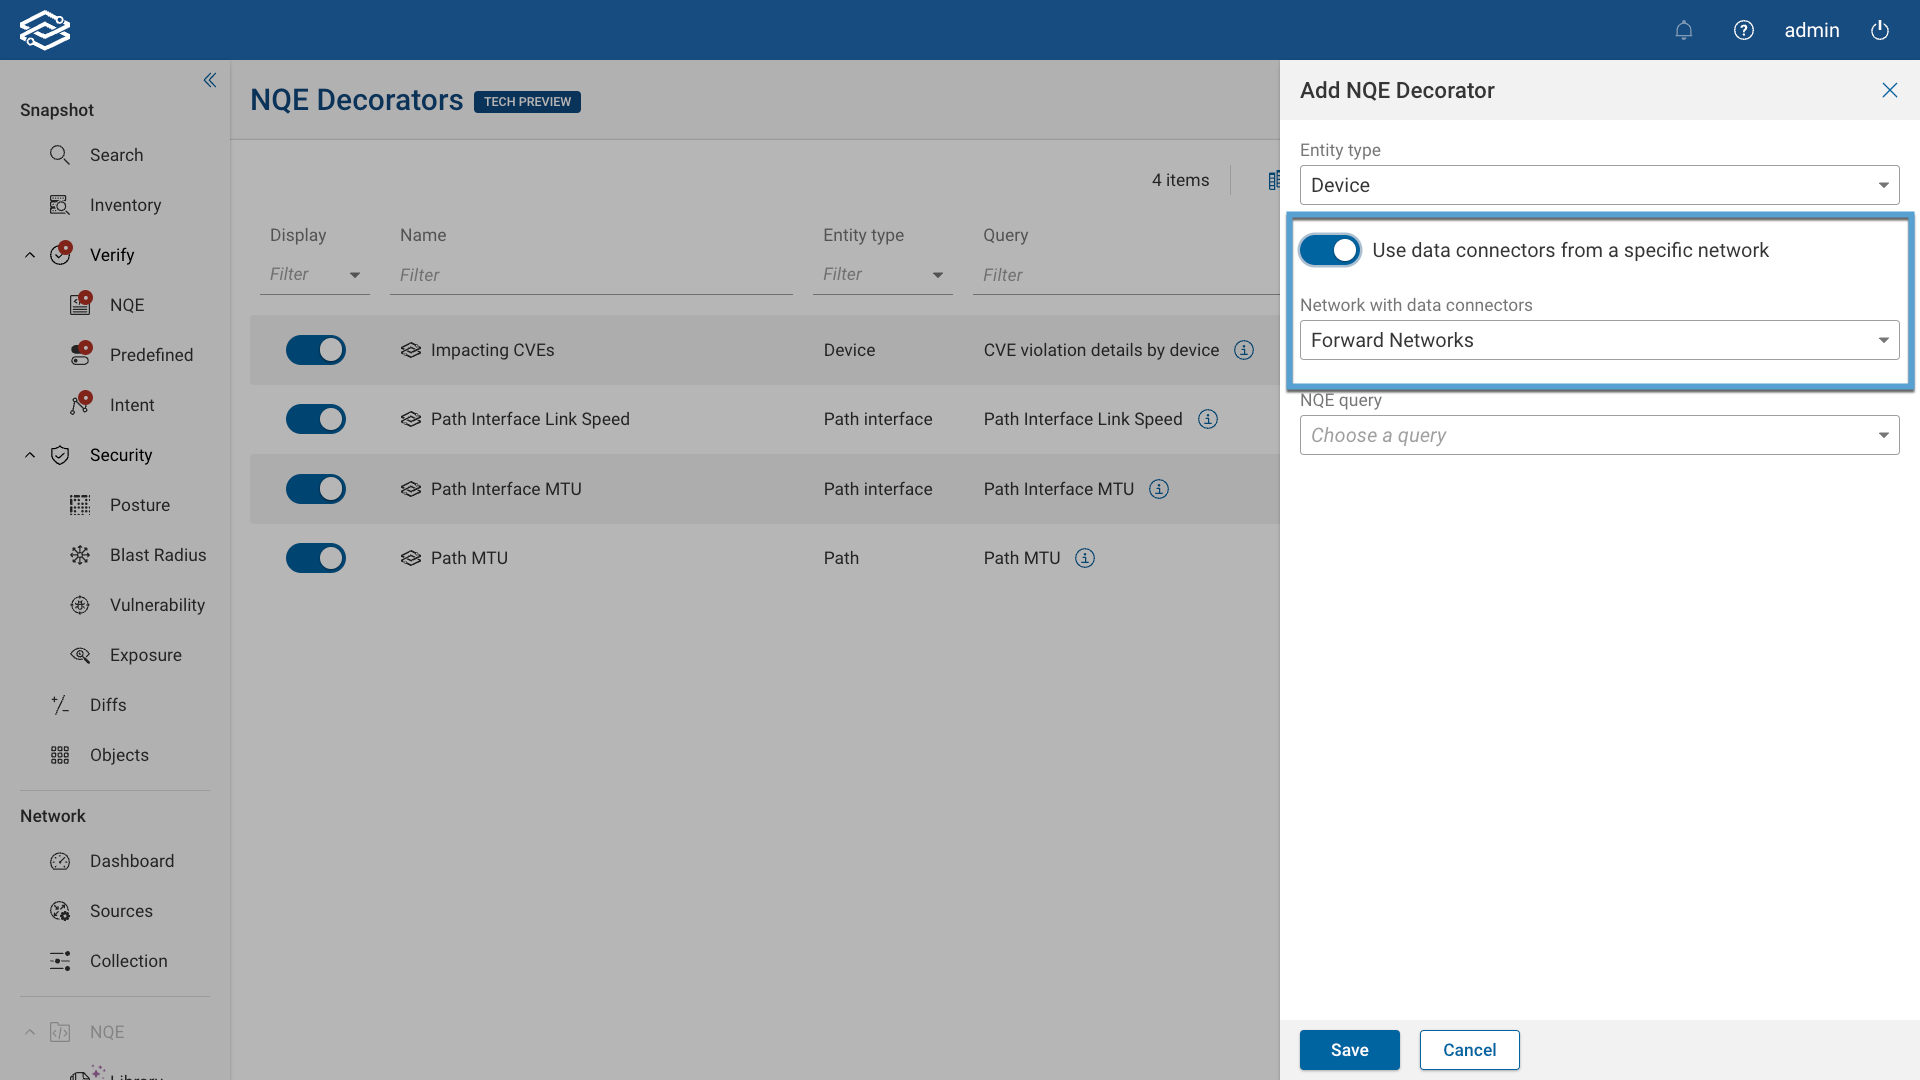Expand Network with data connectors dropdown
Image resolution: width=1920 pixels, height=1080 pixels.
tap(1599, 340)
